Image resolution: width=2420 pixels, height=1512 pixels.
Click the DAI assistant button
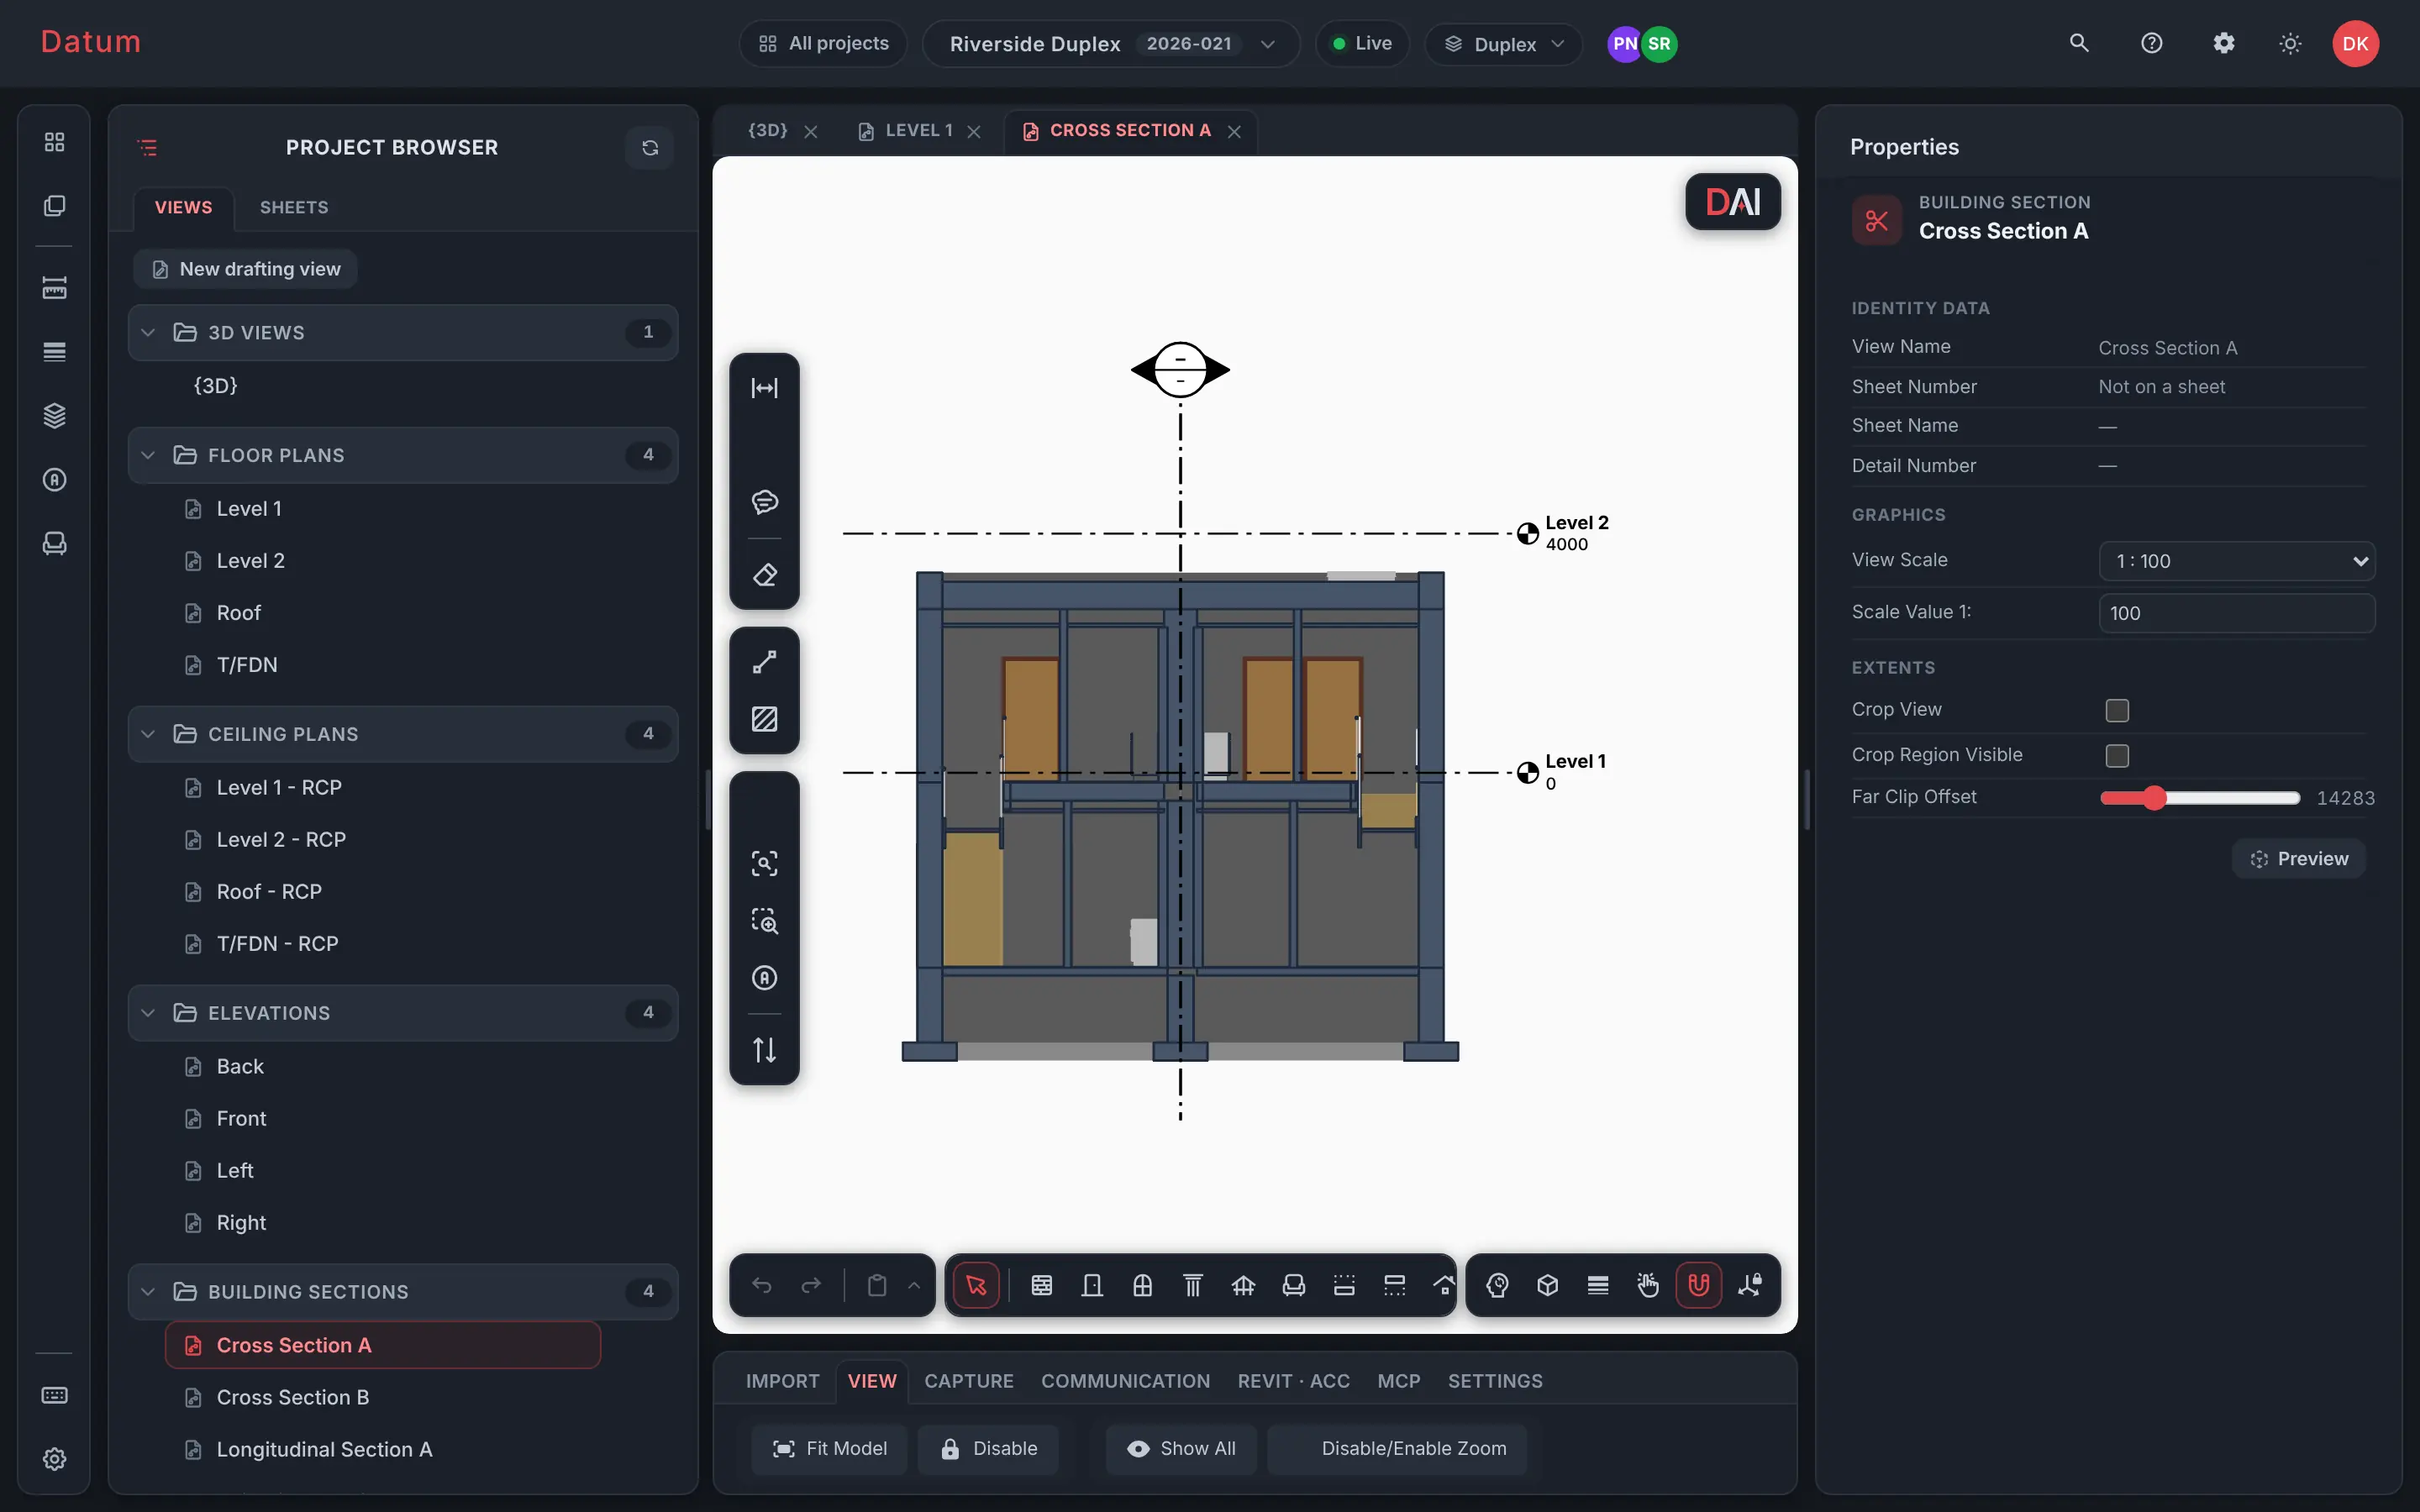(1732, 202)
